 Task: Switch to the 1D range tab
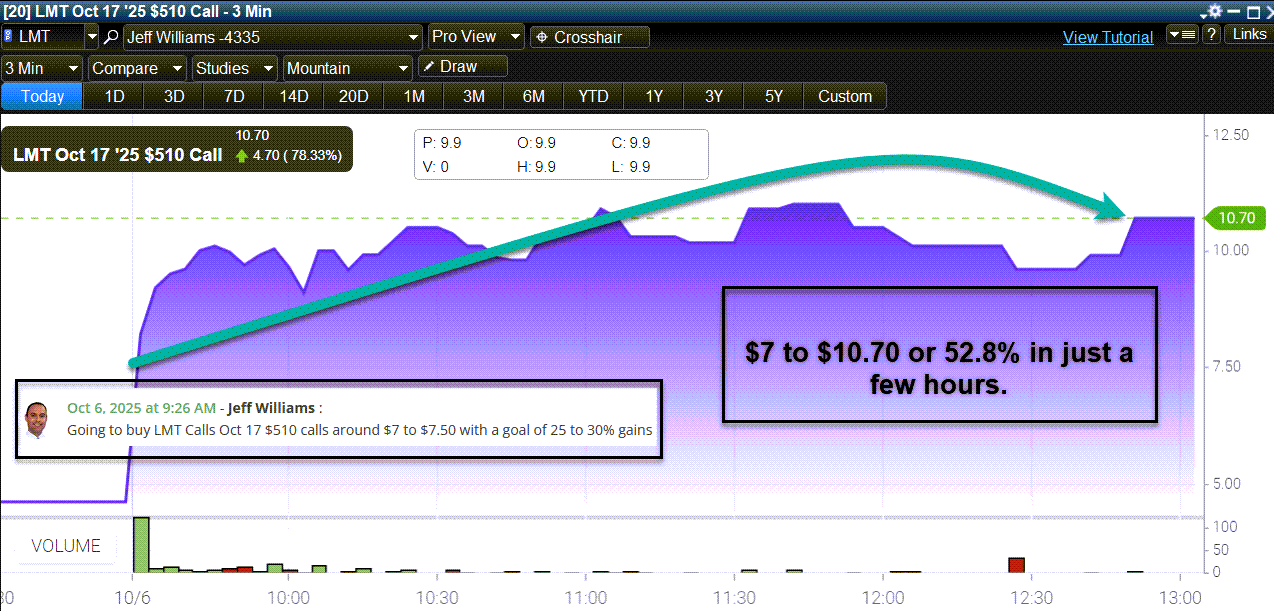(115, 97)
